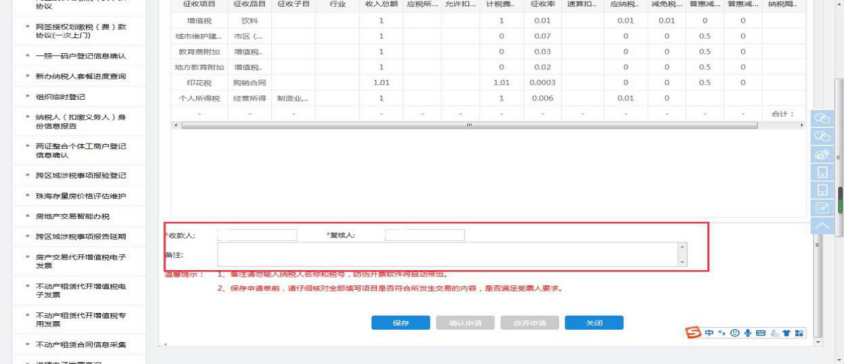The height and width of the screenshot is (364, 844).
Task: Open the feedback edit icon in floating sidebar
Action: click(x=822, y=207)
